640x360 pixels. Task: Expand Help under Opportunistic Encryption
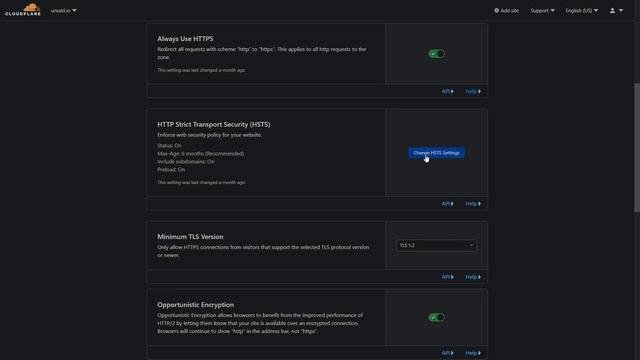tap(473, 353)
